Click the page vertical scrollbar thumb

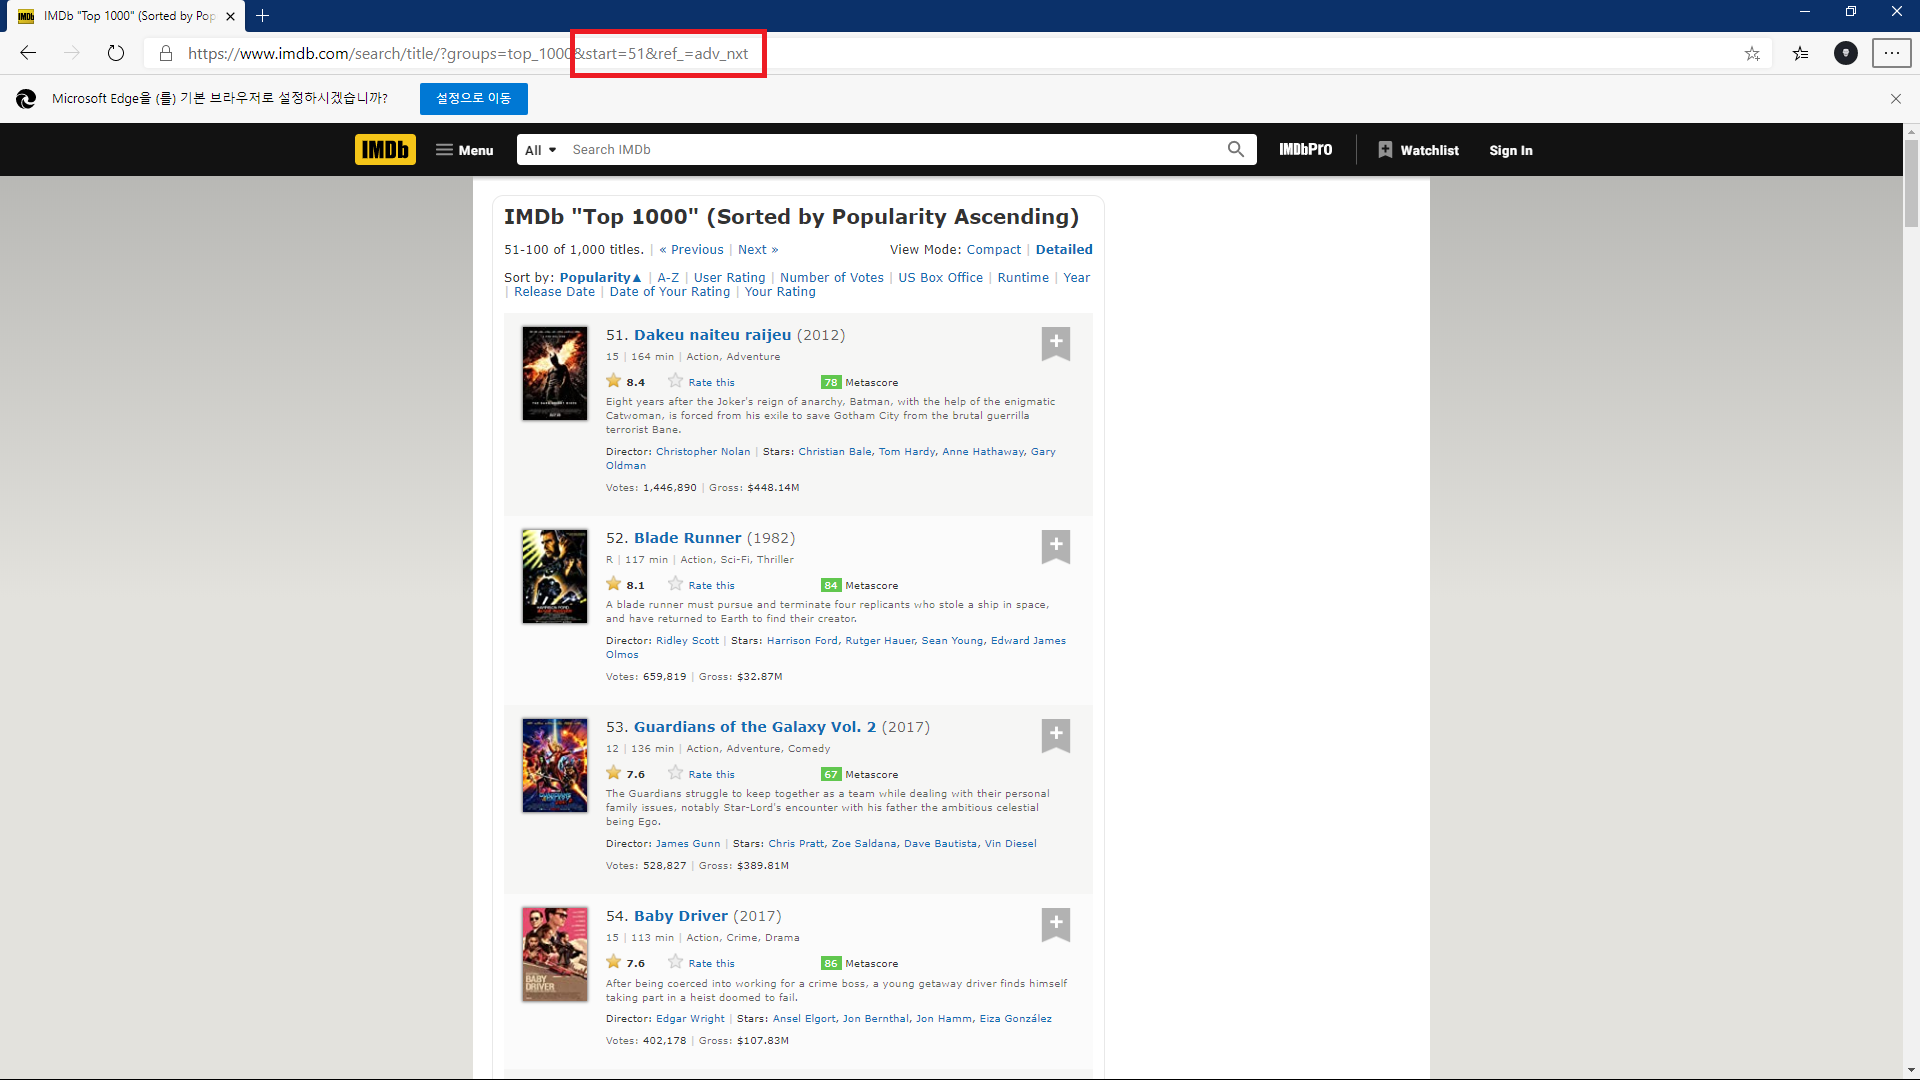pos(1911,185)
